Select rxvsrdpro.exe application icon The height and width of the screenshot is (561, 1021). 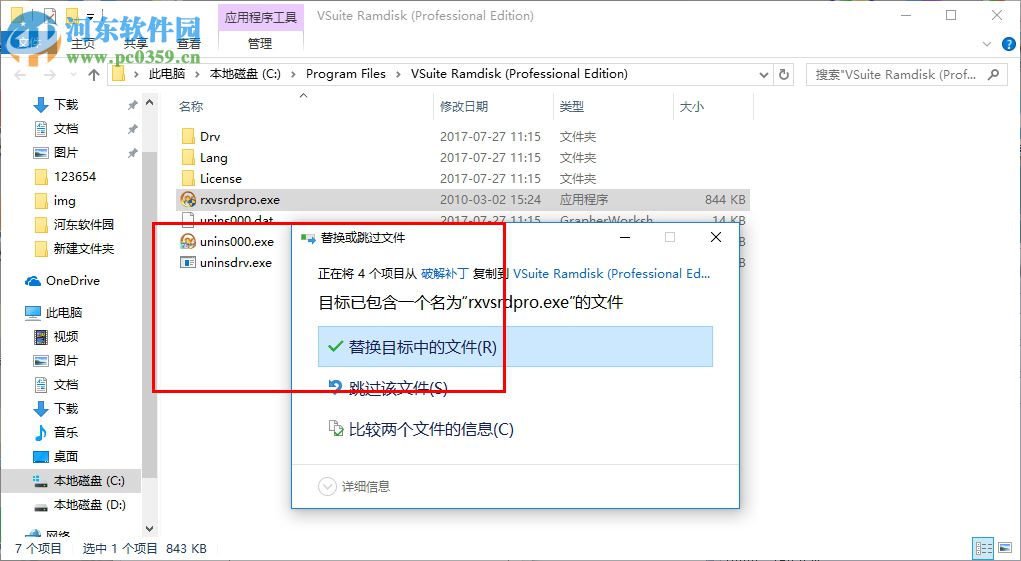pyautogui.click(x=188, y=199)
